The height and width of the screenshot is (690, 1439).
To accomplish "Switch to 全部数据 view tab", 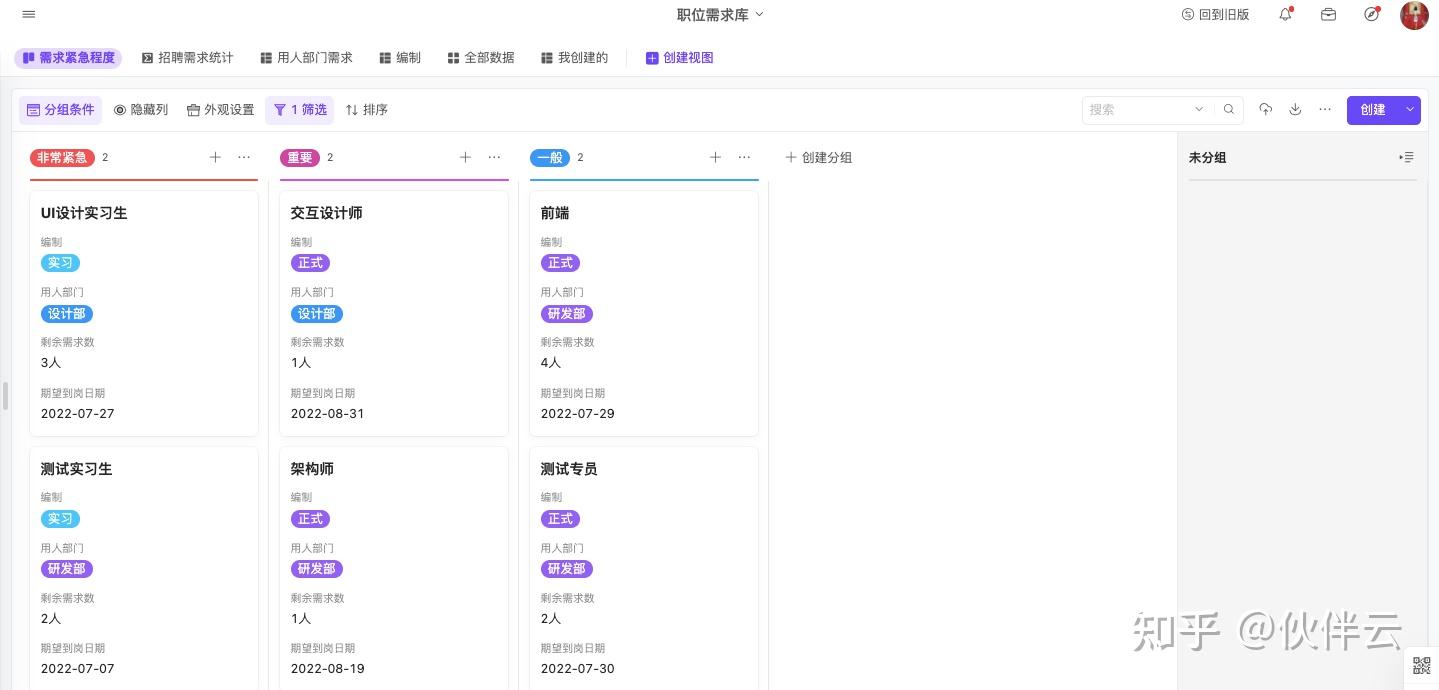I will (481, 58).
